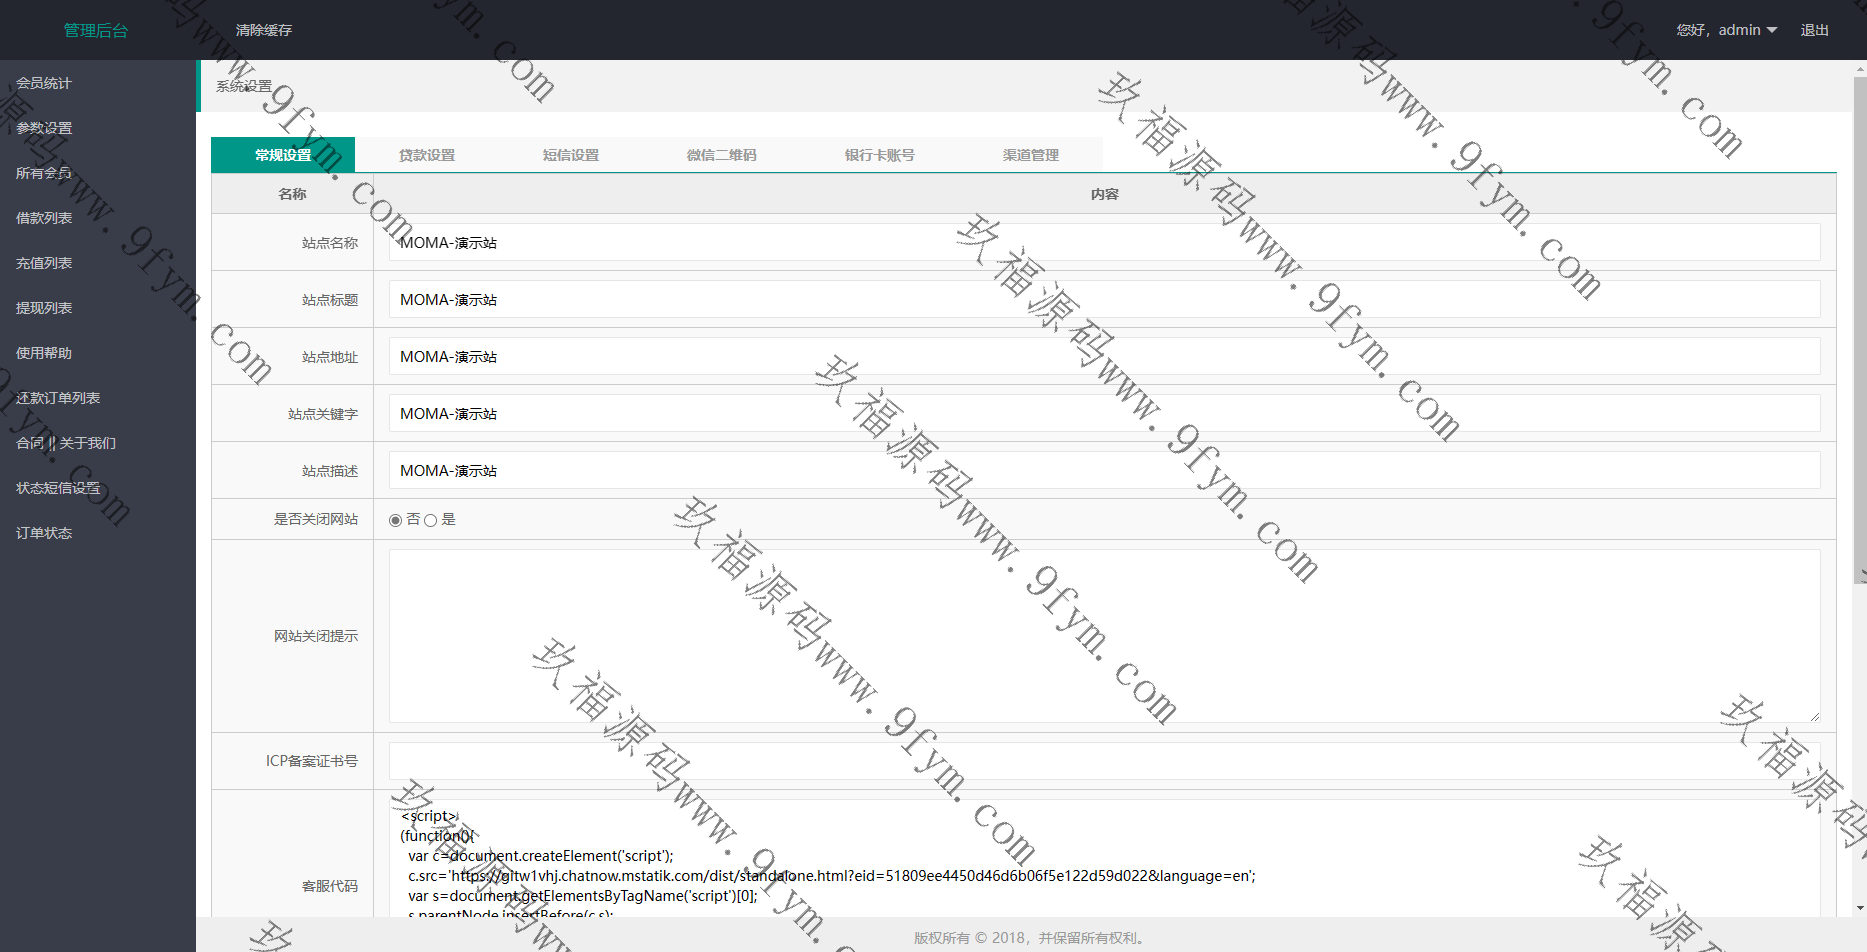Click the 管理后台 logo title
The height and width of the screenshot is (952, 1867).
[x=96, y=30]
